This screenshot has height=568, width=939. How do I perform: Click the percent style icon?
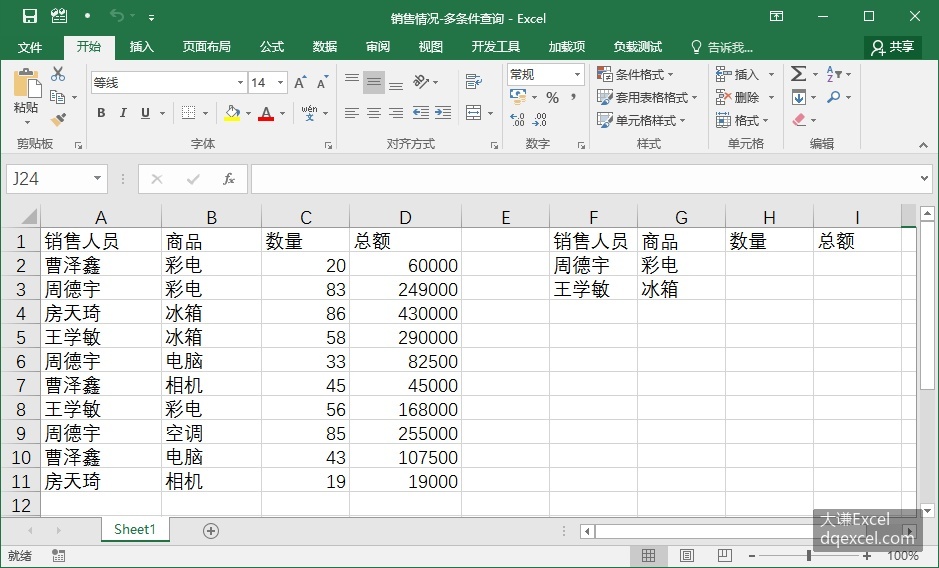[552, 98]
